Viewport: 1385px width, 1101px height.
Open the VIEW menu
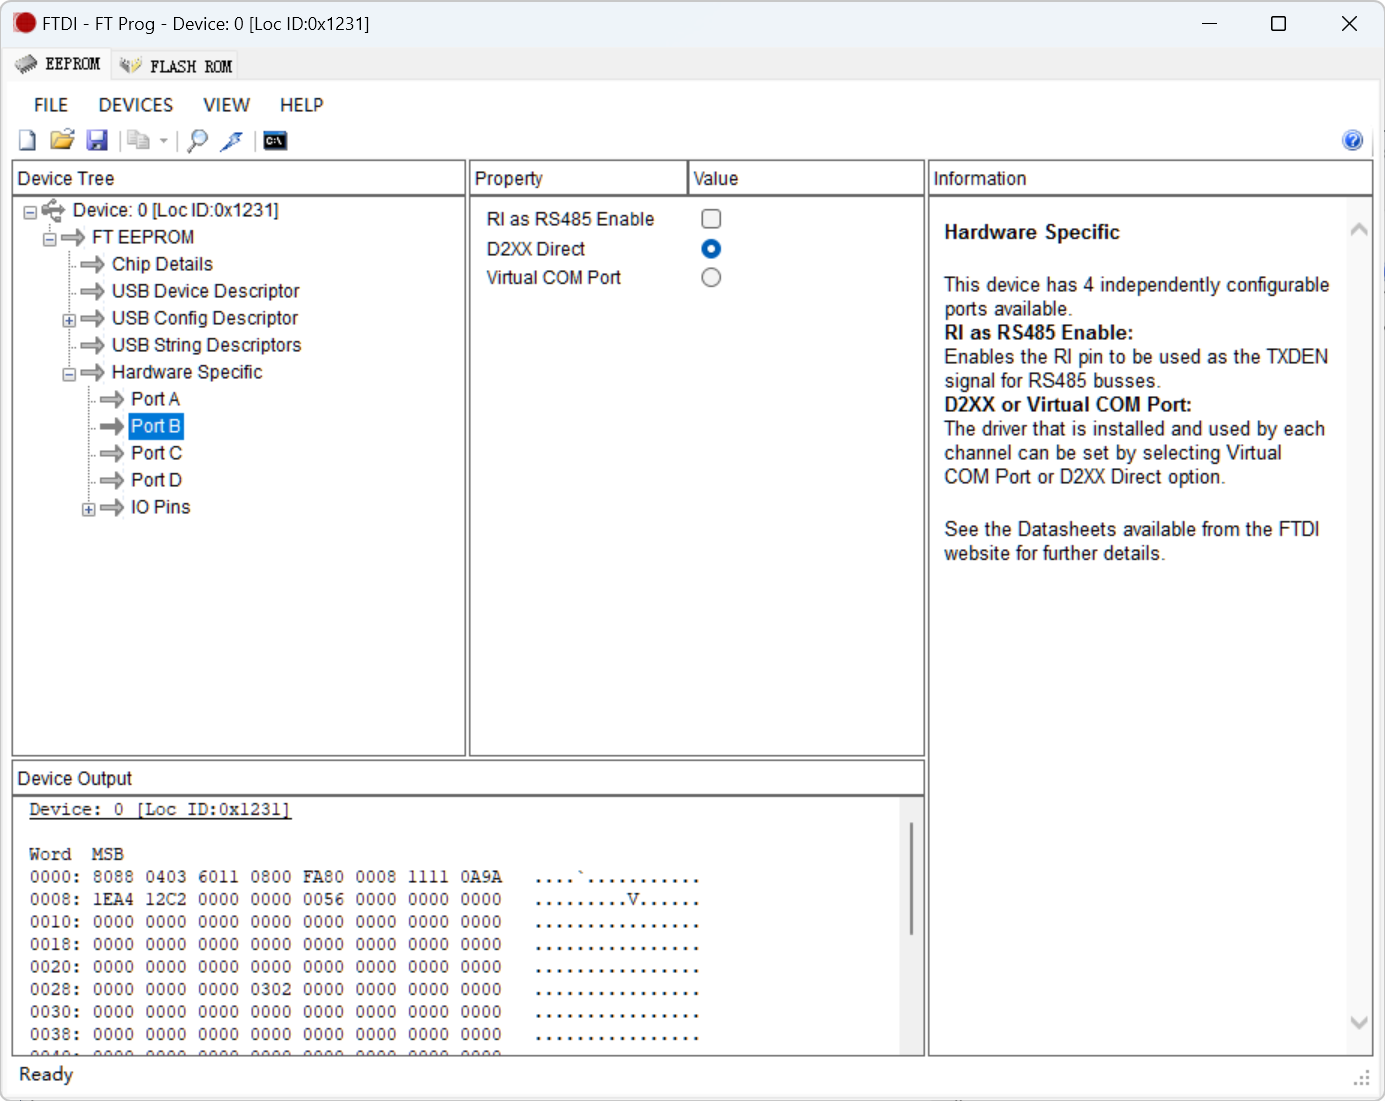(x=227, y=105)
